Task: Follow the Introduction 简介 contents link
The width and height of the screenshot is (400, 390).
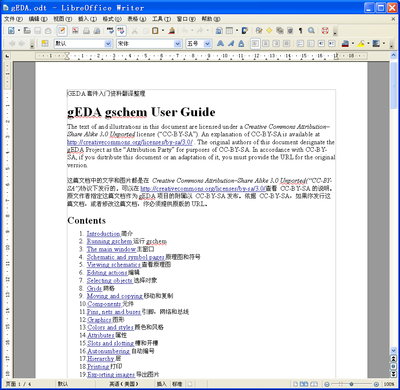Action: coord(110,233)
